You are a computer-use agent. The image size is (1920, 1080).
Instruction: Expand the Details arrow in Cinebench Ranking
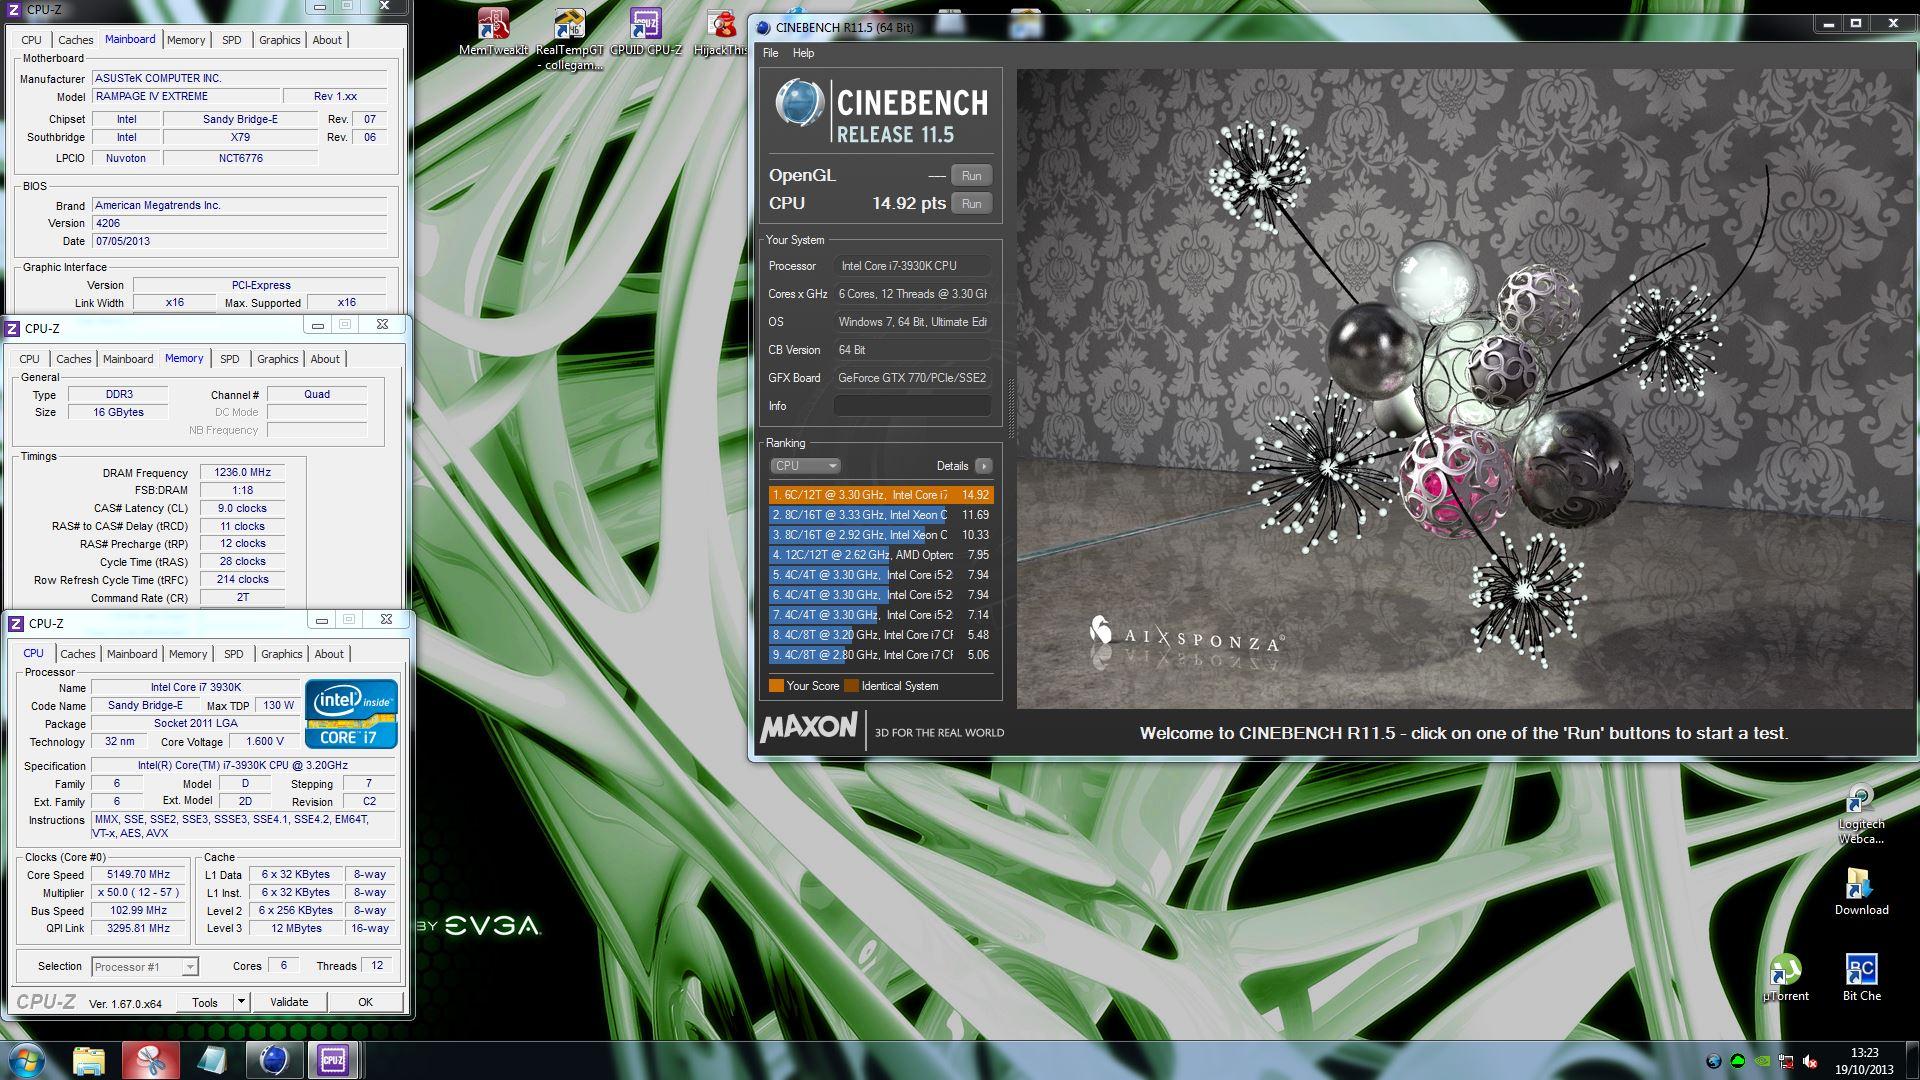(984, 466)
